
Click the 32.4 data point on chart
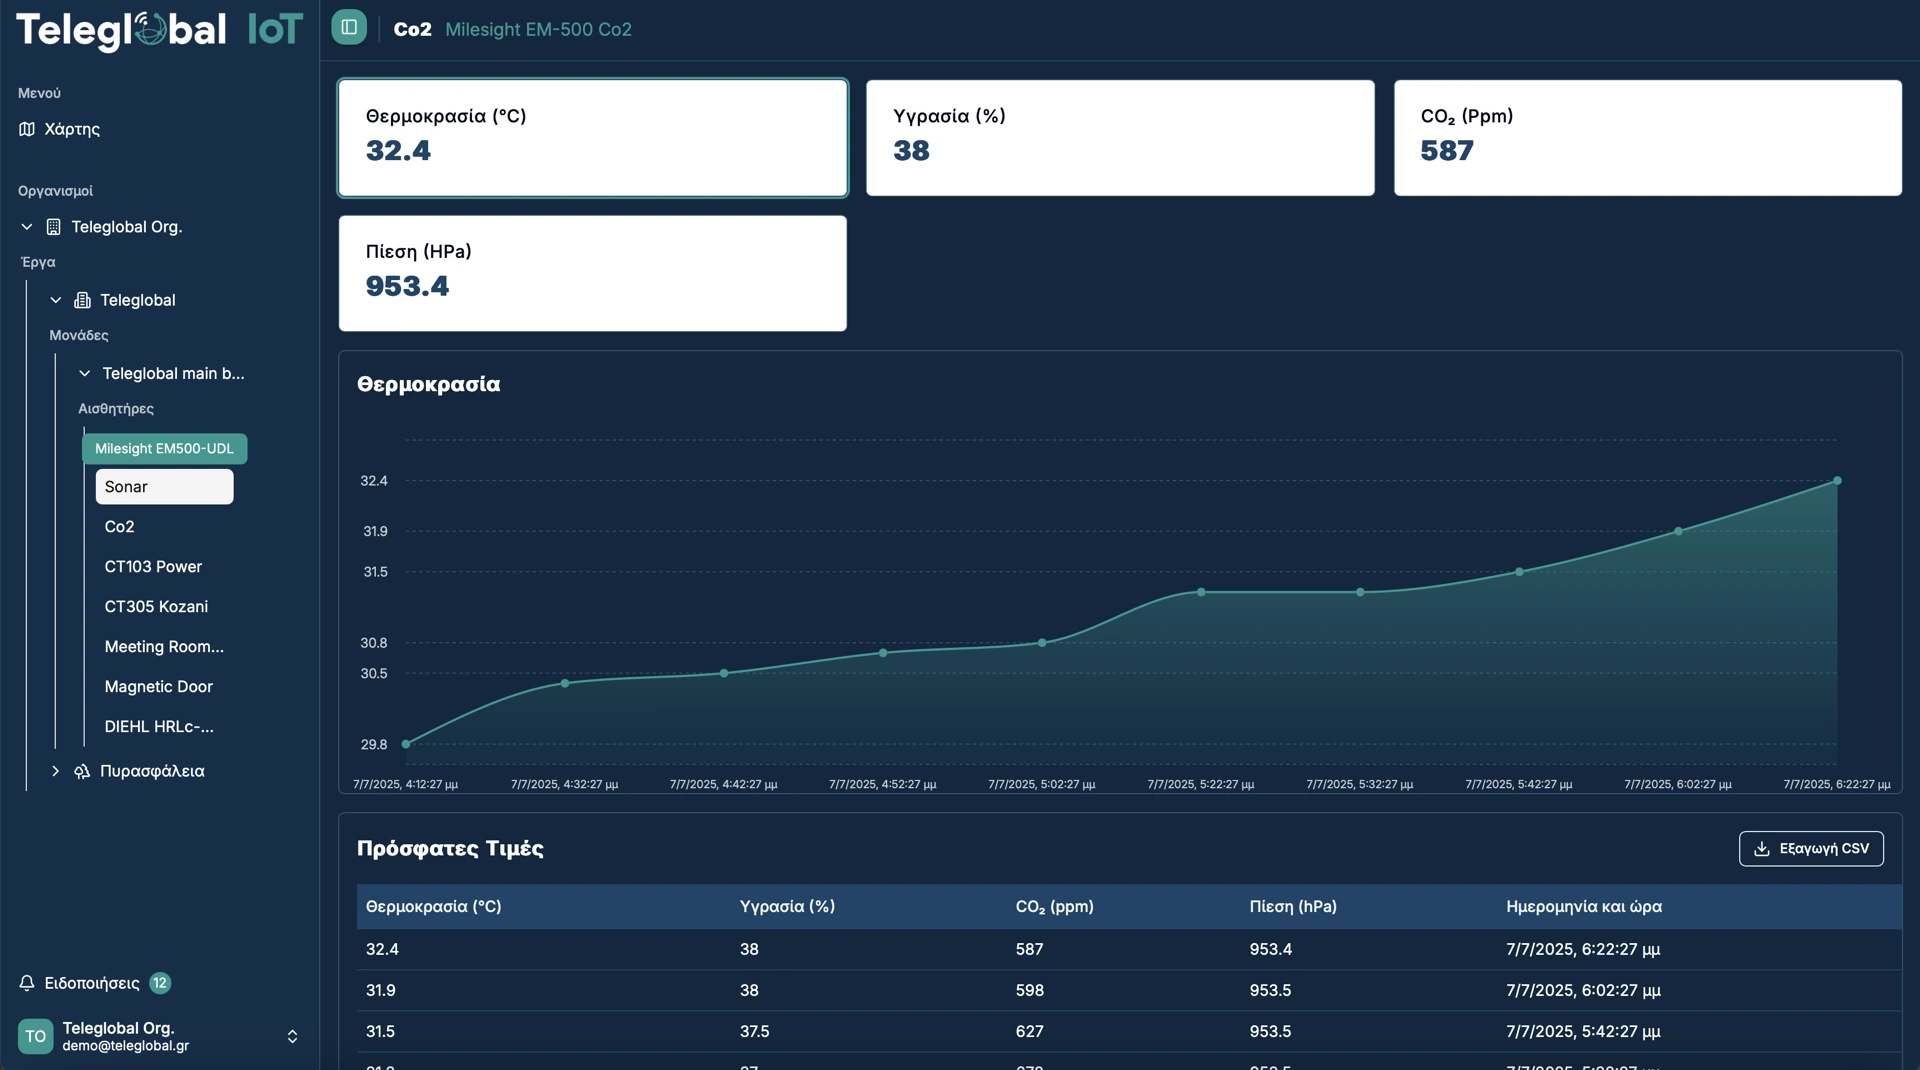pos(1837,481)
